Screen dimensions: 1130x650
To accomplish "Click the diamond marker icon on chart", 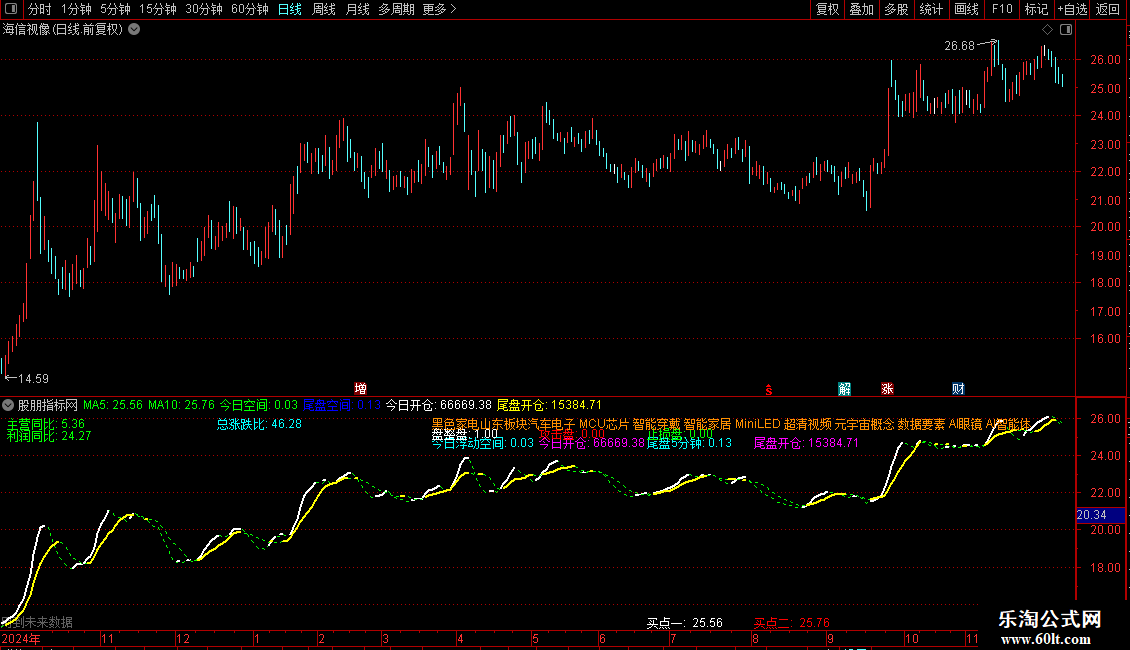I will tap(1047, 30).
